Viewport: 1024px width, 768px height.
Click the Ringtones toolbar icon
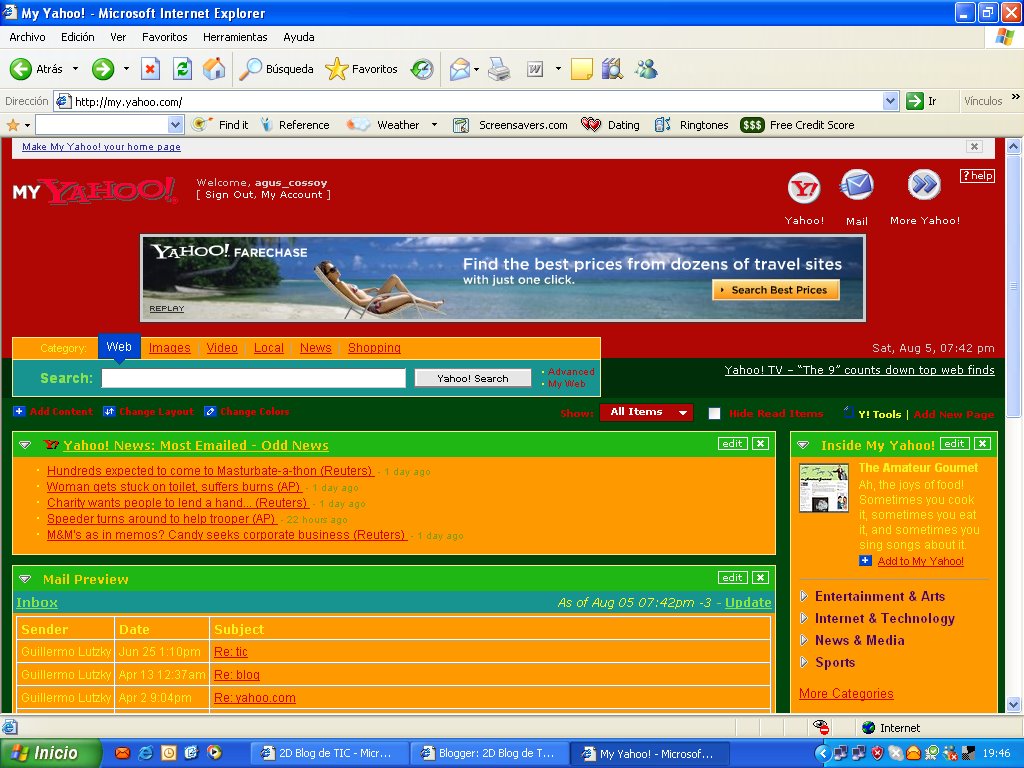[662, 125]
